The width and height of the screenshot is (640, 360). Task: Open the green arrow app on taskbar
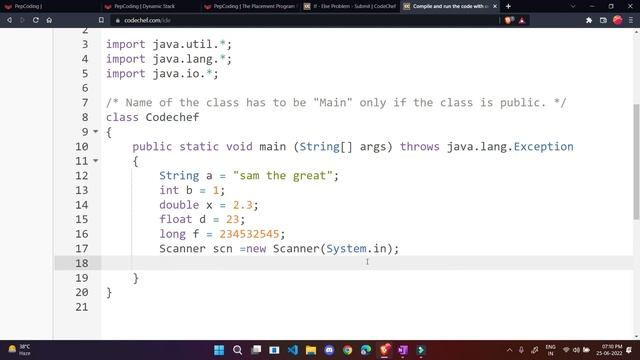point(421,350)
